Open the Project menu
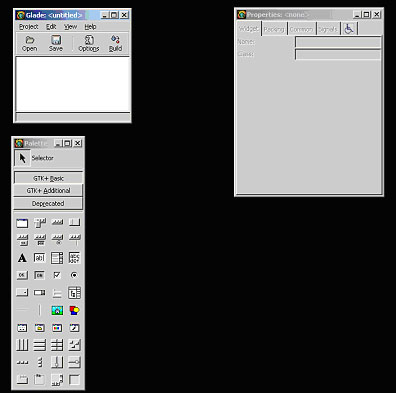Viewport: 396px width, 393px height. point(28,27)
